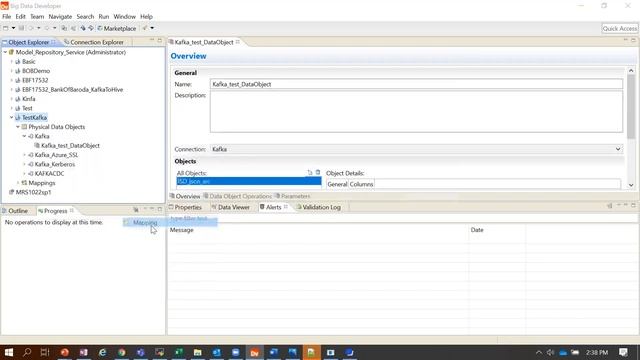Open the Window menu
This screenshot has width=640, height=360.
124,17
